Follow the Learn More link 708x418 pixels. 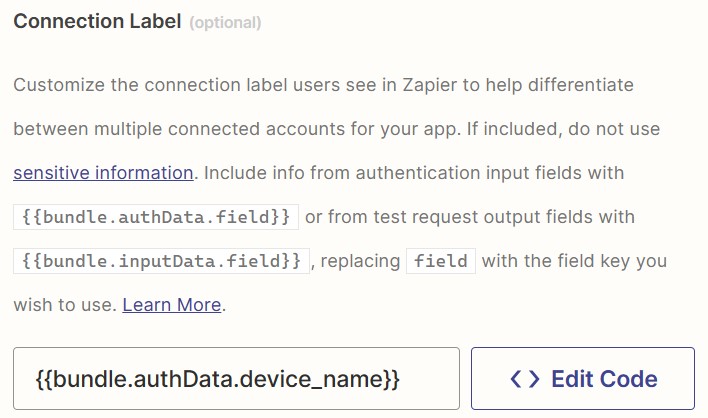171,305
